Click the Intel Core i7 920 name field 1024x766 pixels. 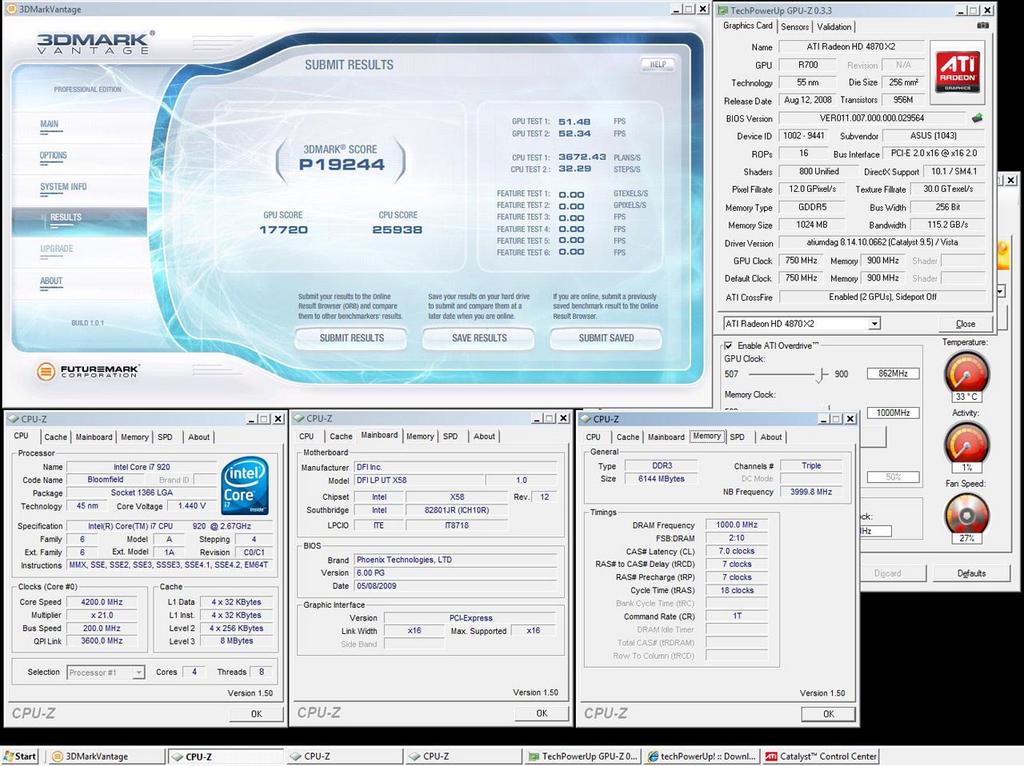point(141,467)
